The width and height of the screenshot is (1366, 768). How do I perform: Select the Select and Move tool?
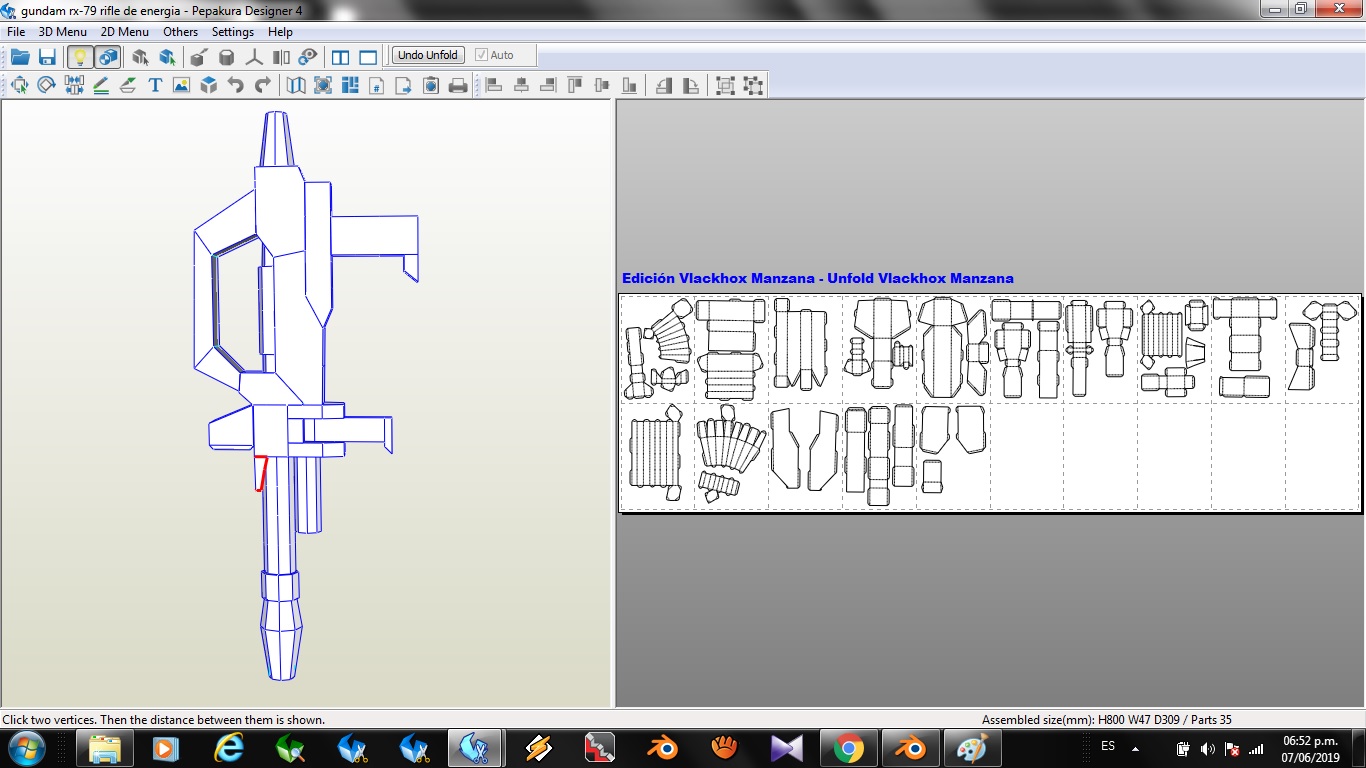(19, 85)
